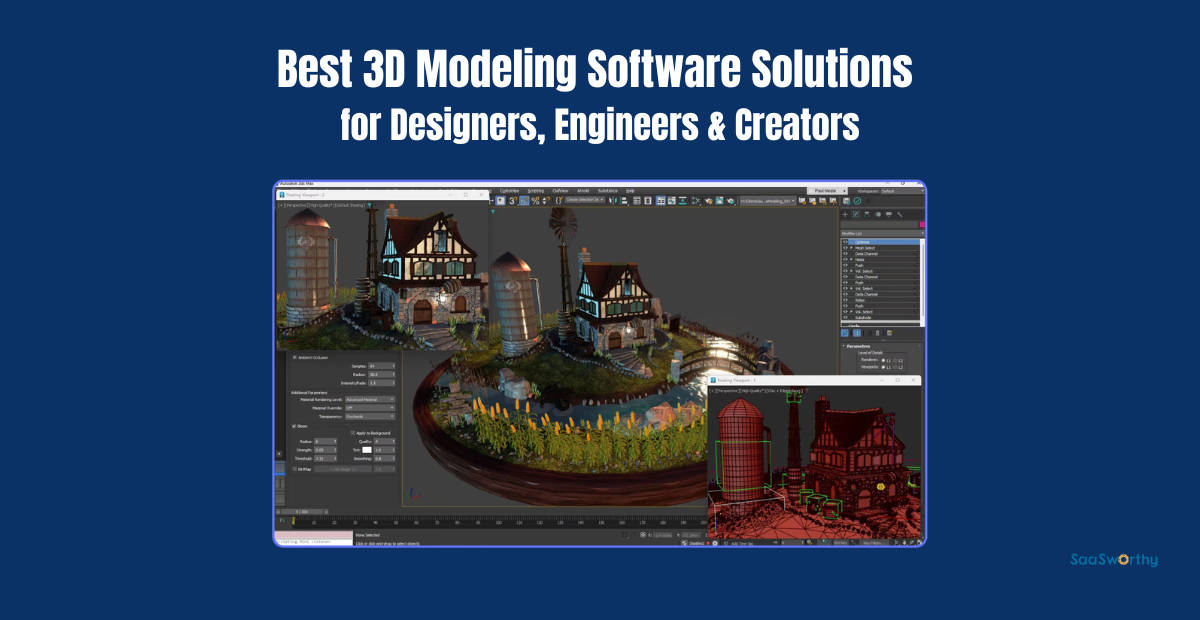
Task: Click the trash icon to remove modifier
Action: (x=878, y=333)
